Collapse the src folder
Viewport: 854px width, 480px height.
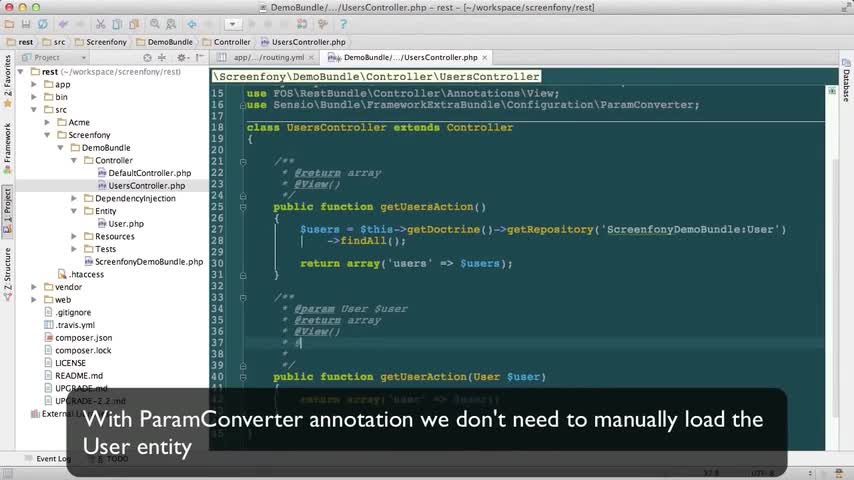(34, 110)
